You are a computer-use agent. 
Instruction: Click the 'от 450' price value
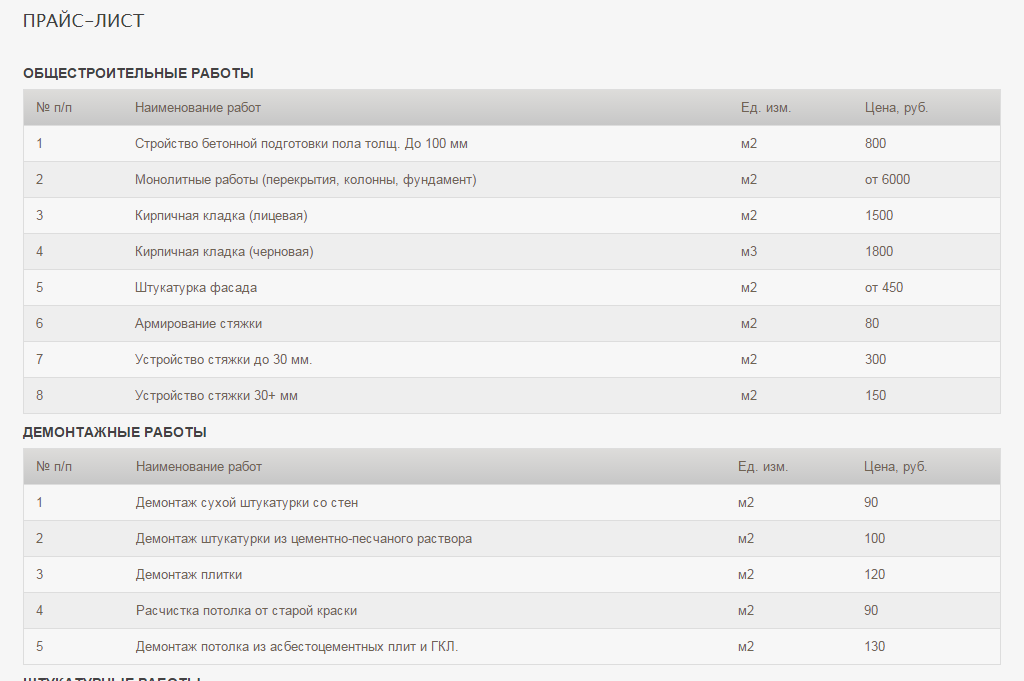tap(884, 287)
